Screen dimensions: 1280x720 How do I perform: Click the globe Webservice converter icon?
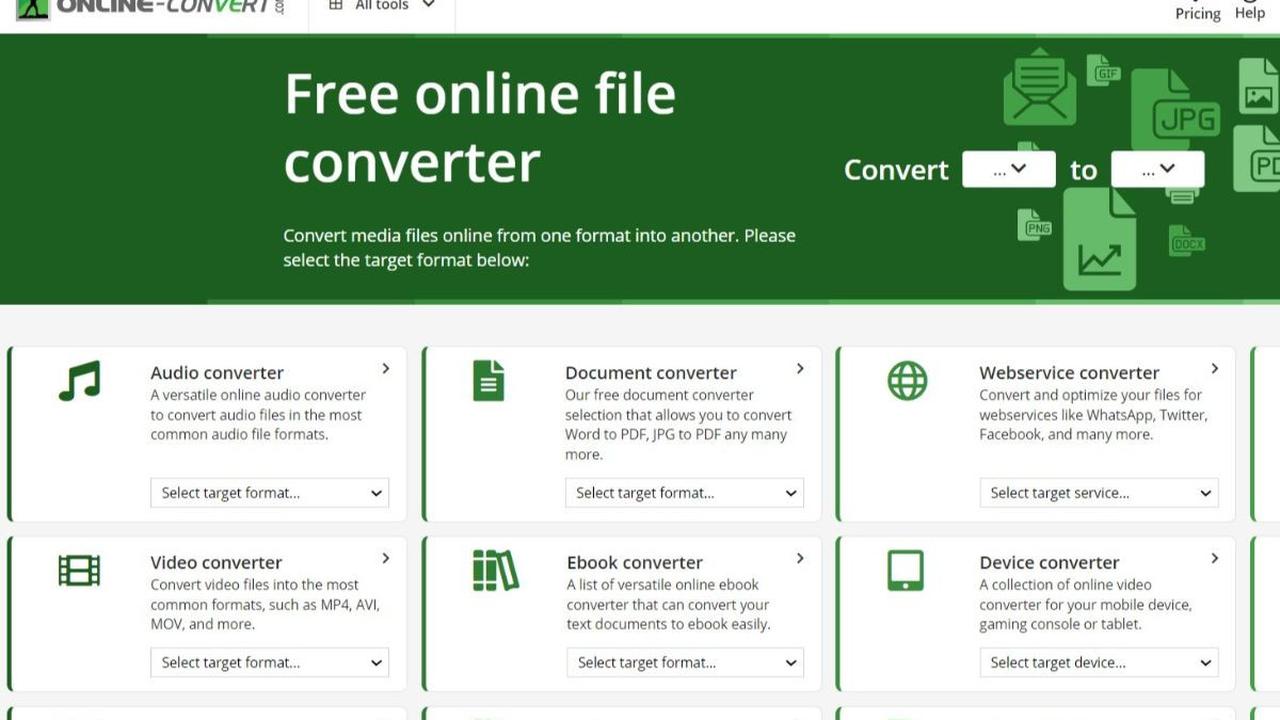[907, 381]
